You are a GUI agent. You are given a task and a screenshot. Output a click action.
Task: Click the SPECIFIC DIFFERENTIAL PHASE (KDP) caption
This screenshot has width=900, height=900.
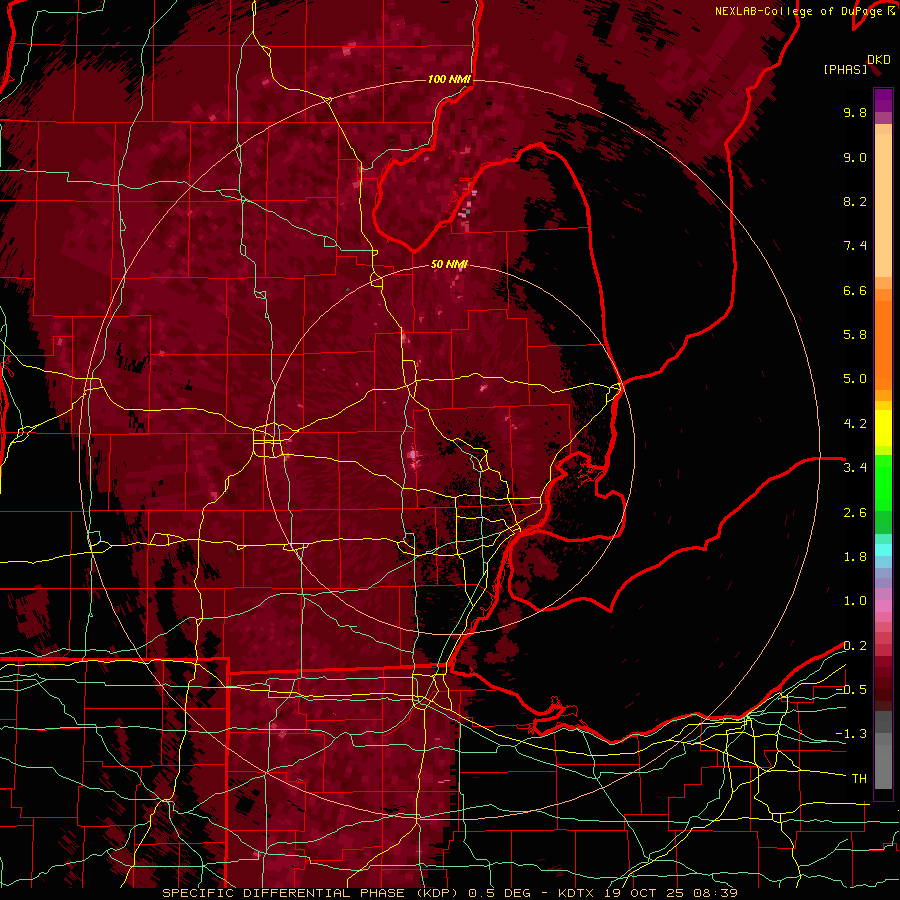[312, 893]
